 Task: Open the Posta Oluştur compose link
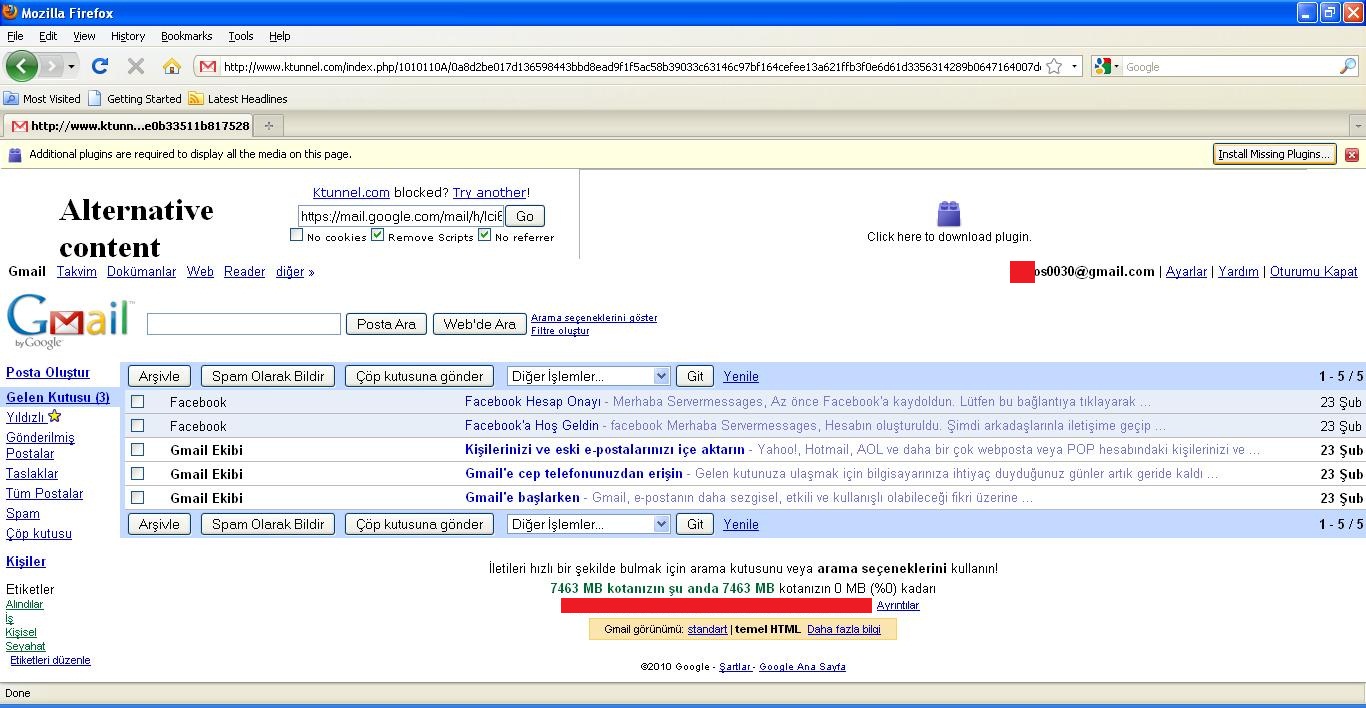[48, 373]
